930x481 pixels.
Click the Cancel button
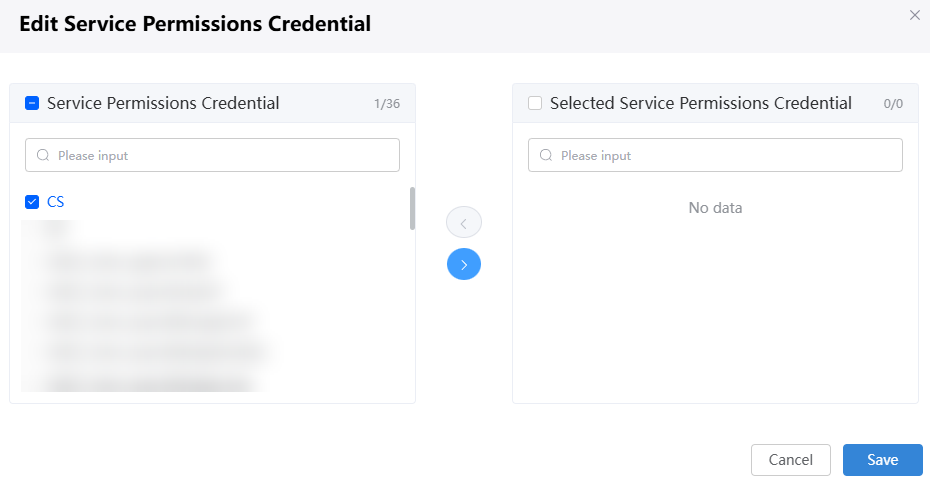[x=791, y=460]
